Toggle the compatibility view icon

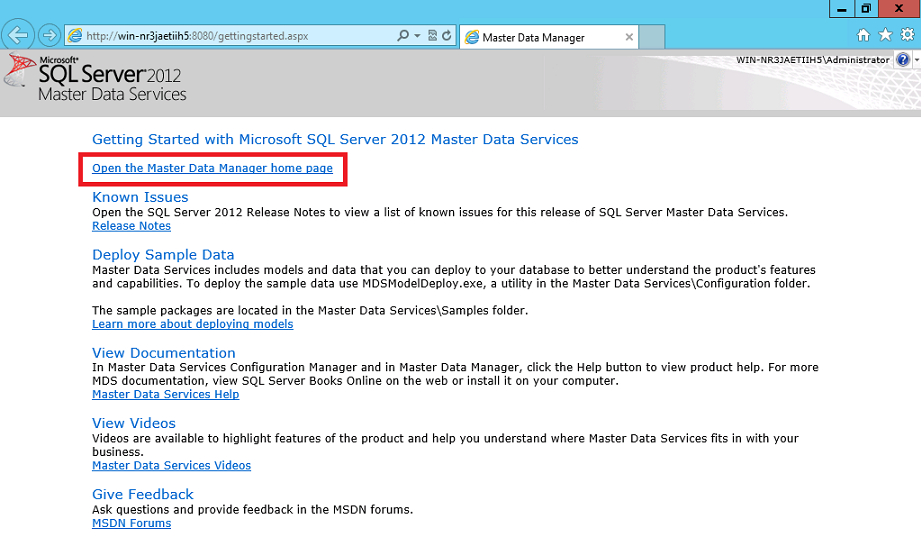[432, 36]
